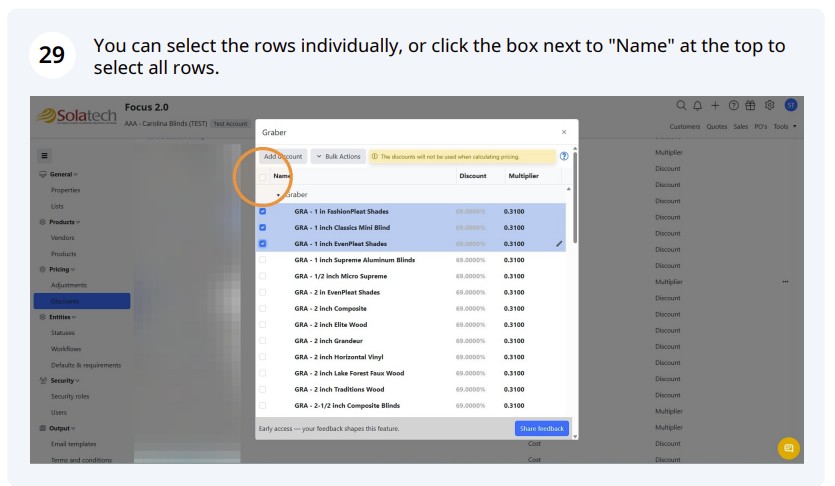Viewport: 835px width, 486px height.
Task: Check GRA - 2 in EvenPleat Shades row
Action: [x=263, y=292]
